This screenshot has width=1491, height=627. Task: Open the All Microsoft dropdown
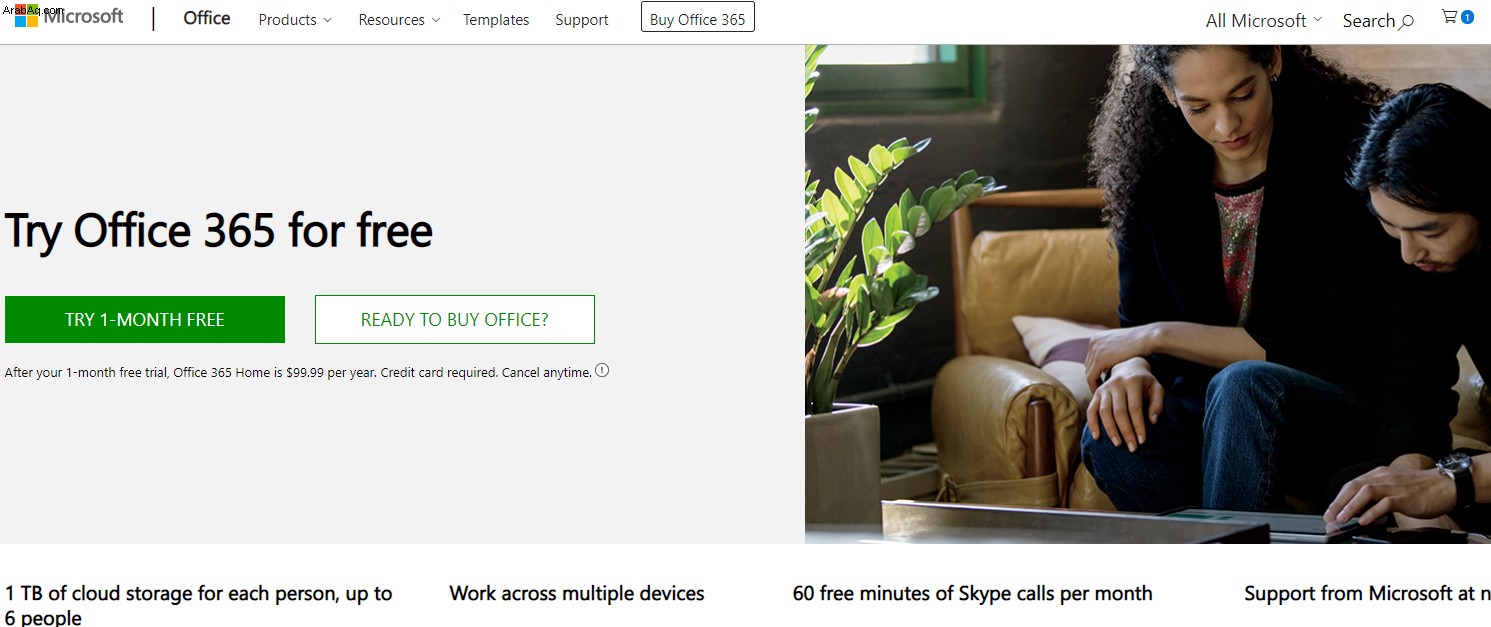click(1264, 20)
